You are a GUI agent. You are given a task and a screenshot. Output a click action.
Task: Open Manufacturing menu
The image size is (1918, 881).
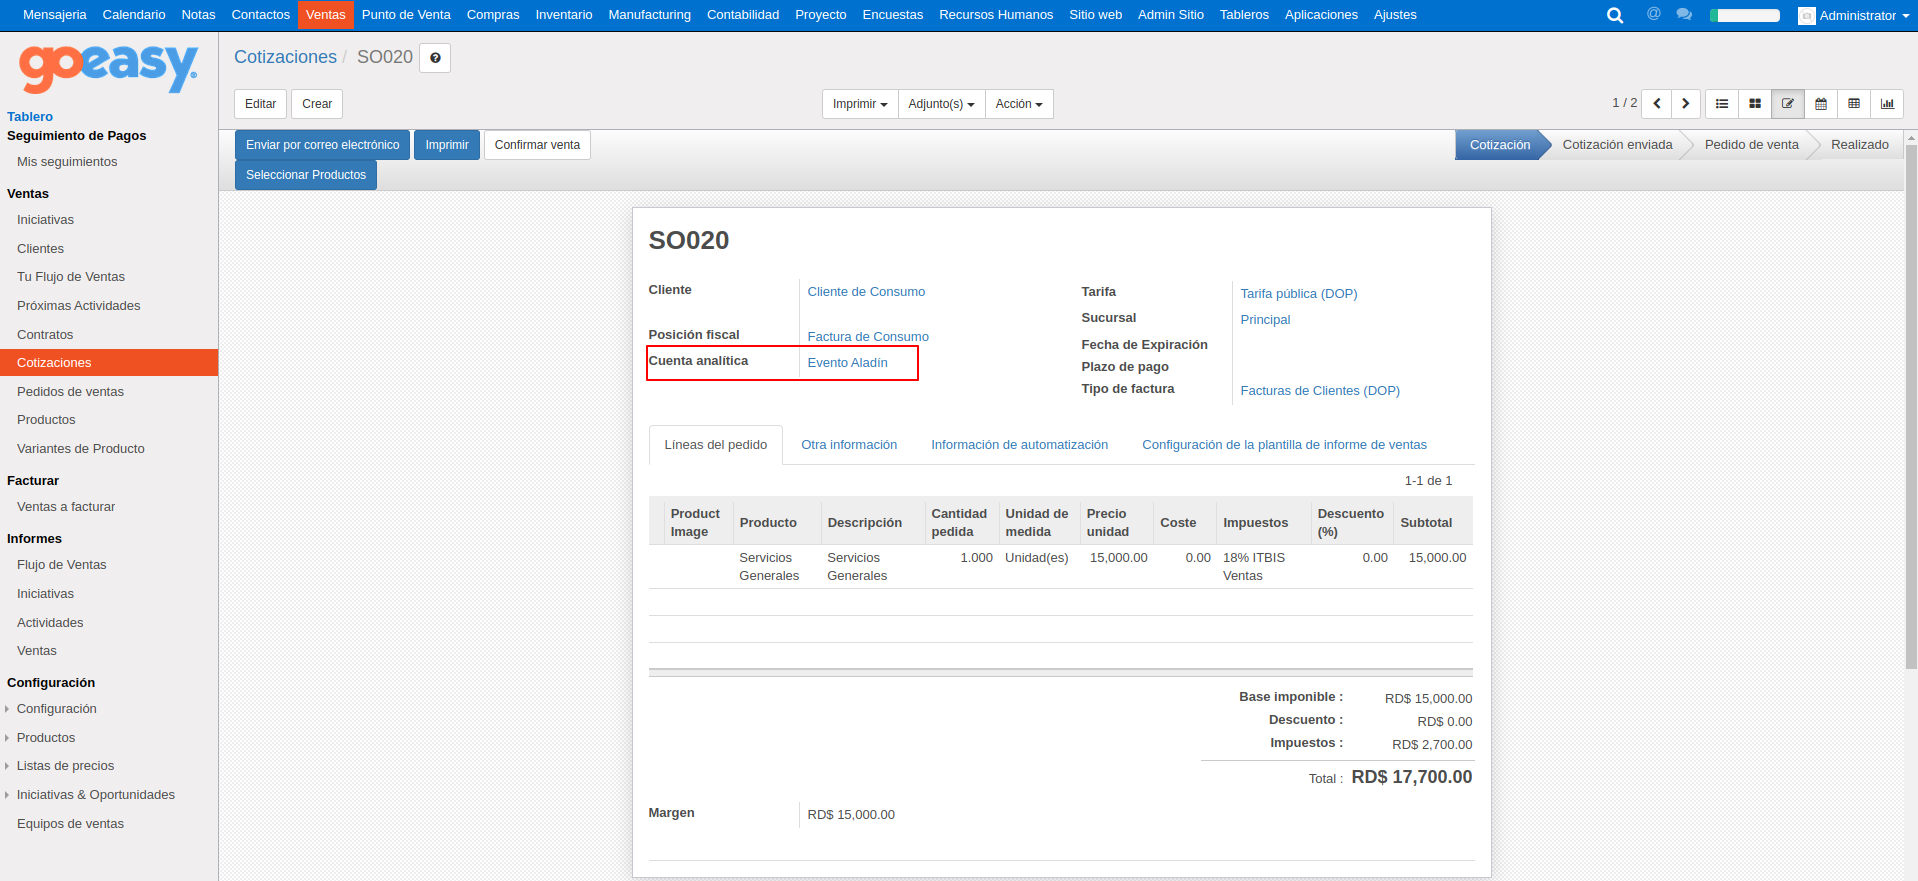click(x=649, y=15)
